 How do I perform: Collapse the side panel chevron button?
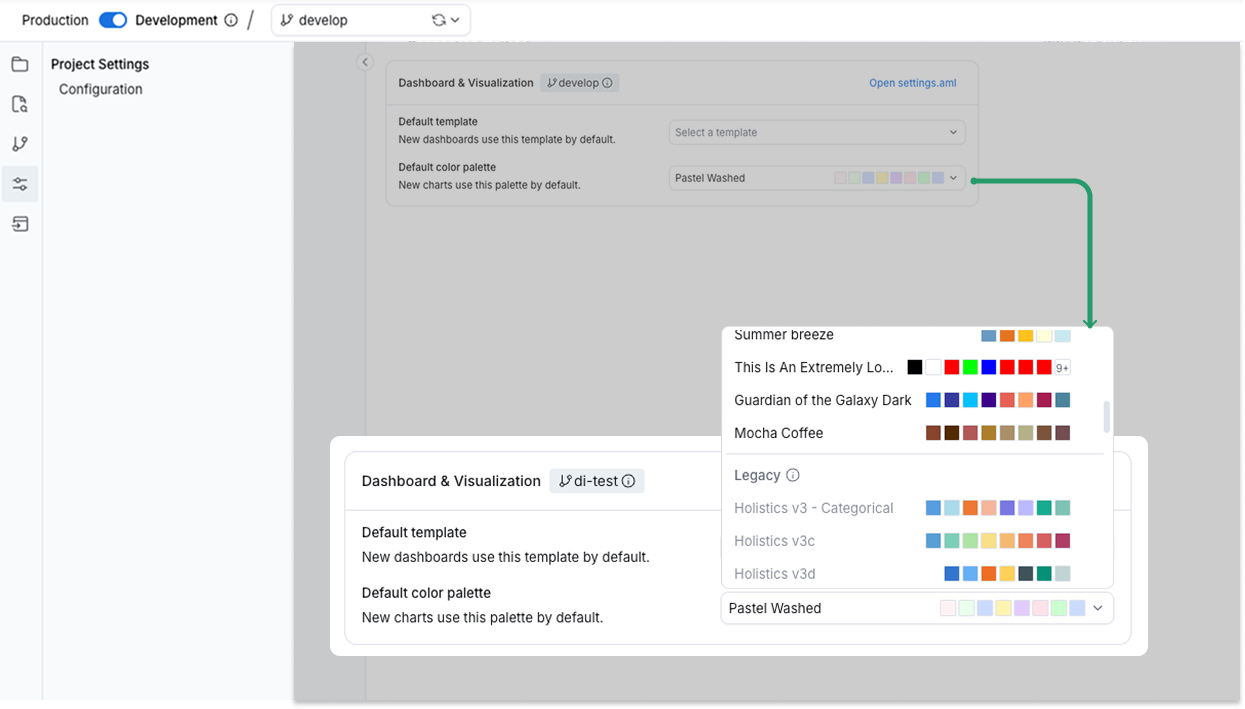point(365,62)
